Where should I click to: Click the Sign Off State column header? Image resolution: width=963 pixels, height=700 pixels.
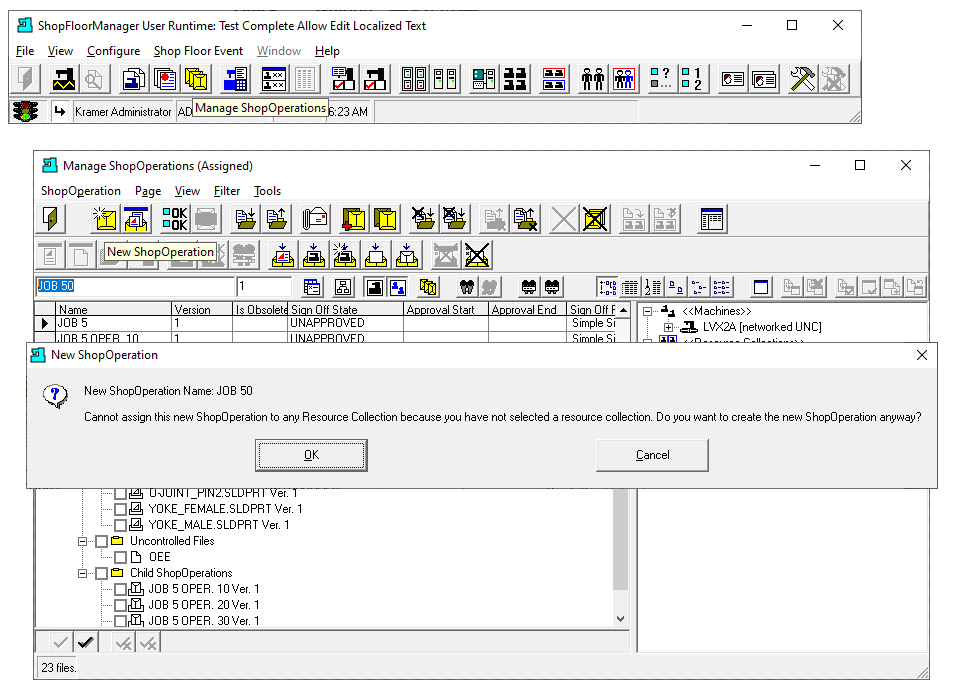pyautogui.click(x=346, y=309)
